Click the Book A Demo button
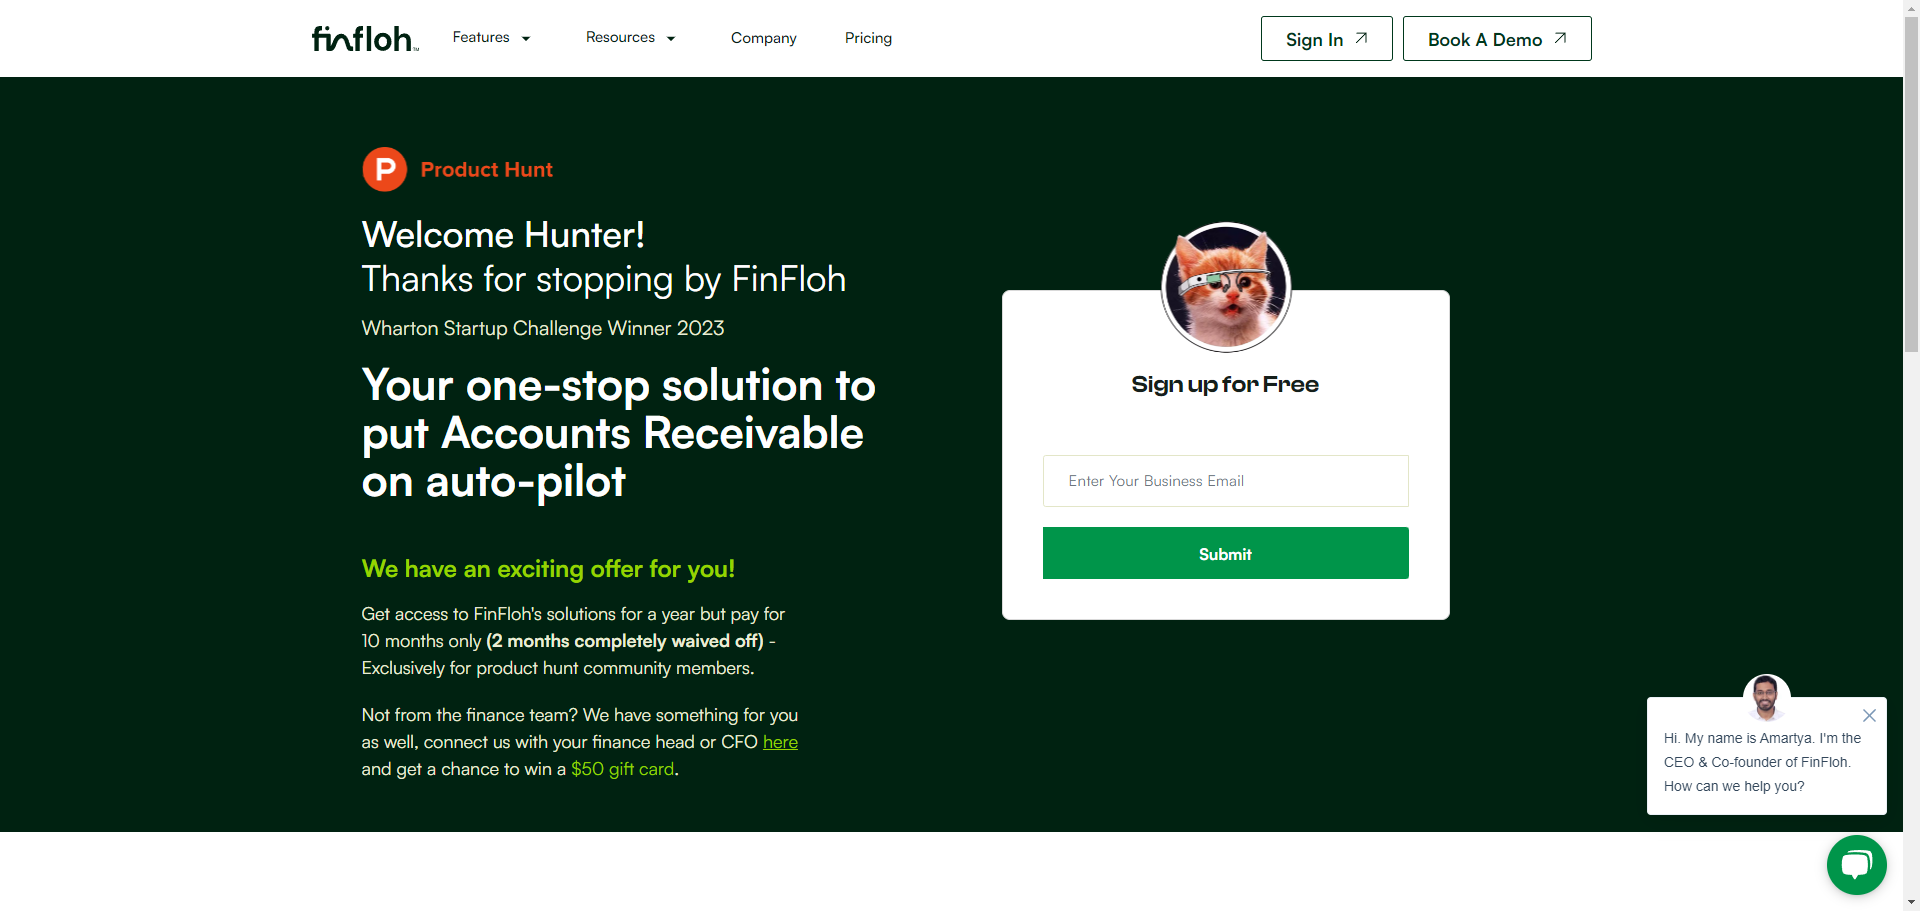The height and width of the screenshot is (911, 1920). (1497, 39)
